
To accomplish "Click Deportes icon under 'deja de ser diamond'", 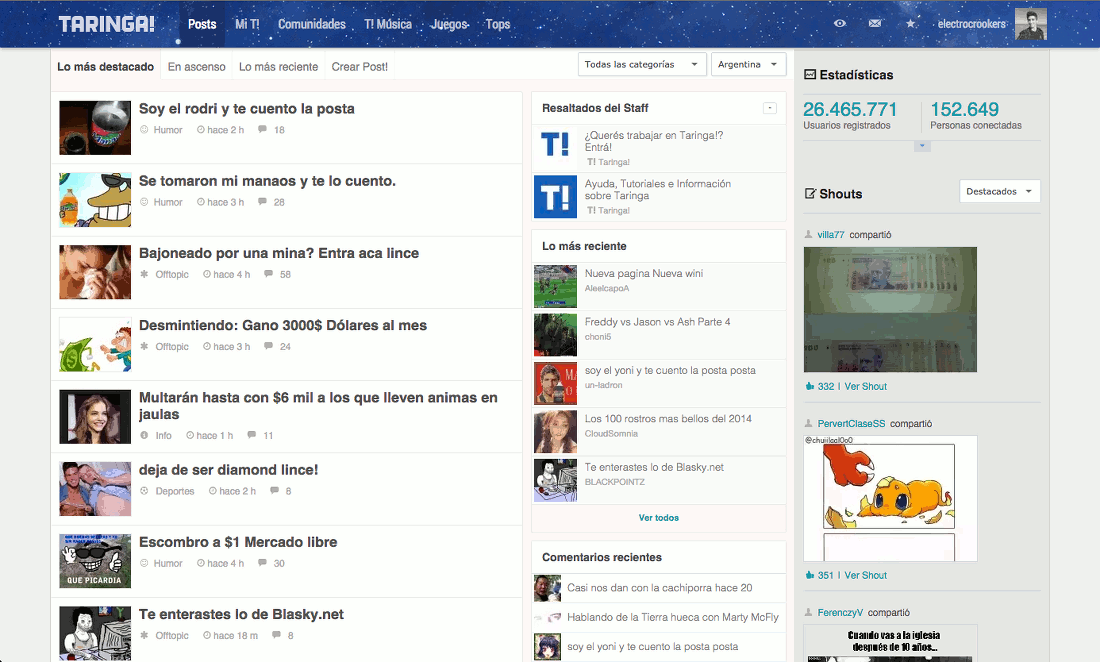I will click(144, 490).
